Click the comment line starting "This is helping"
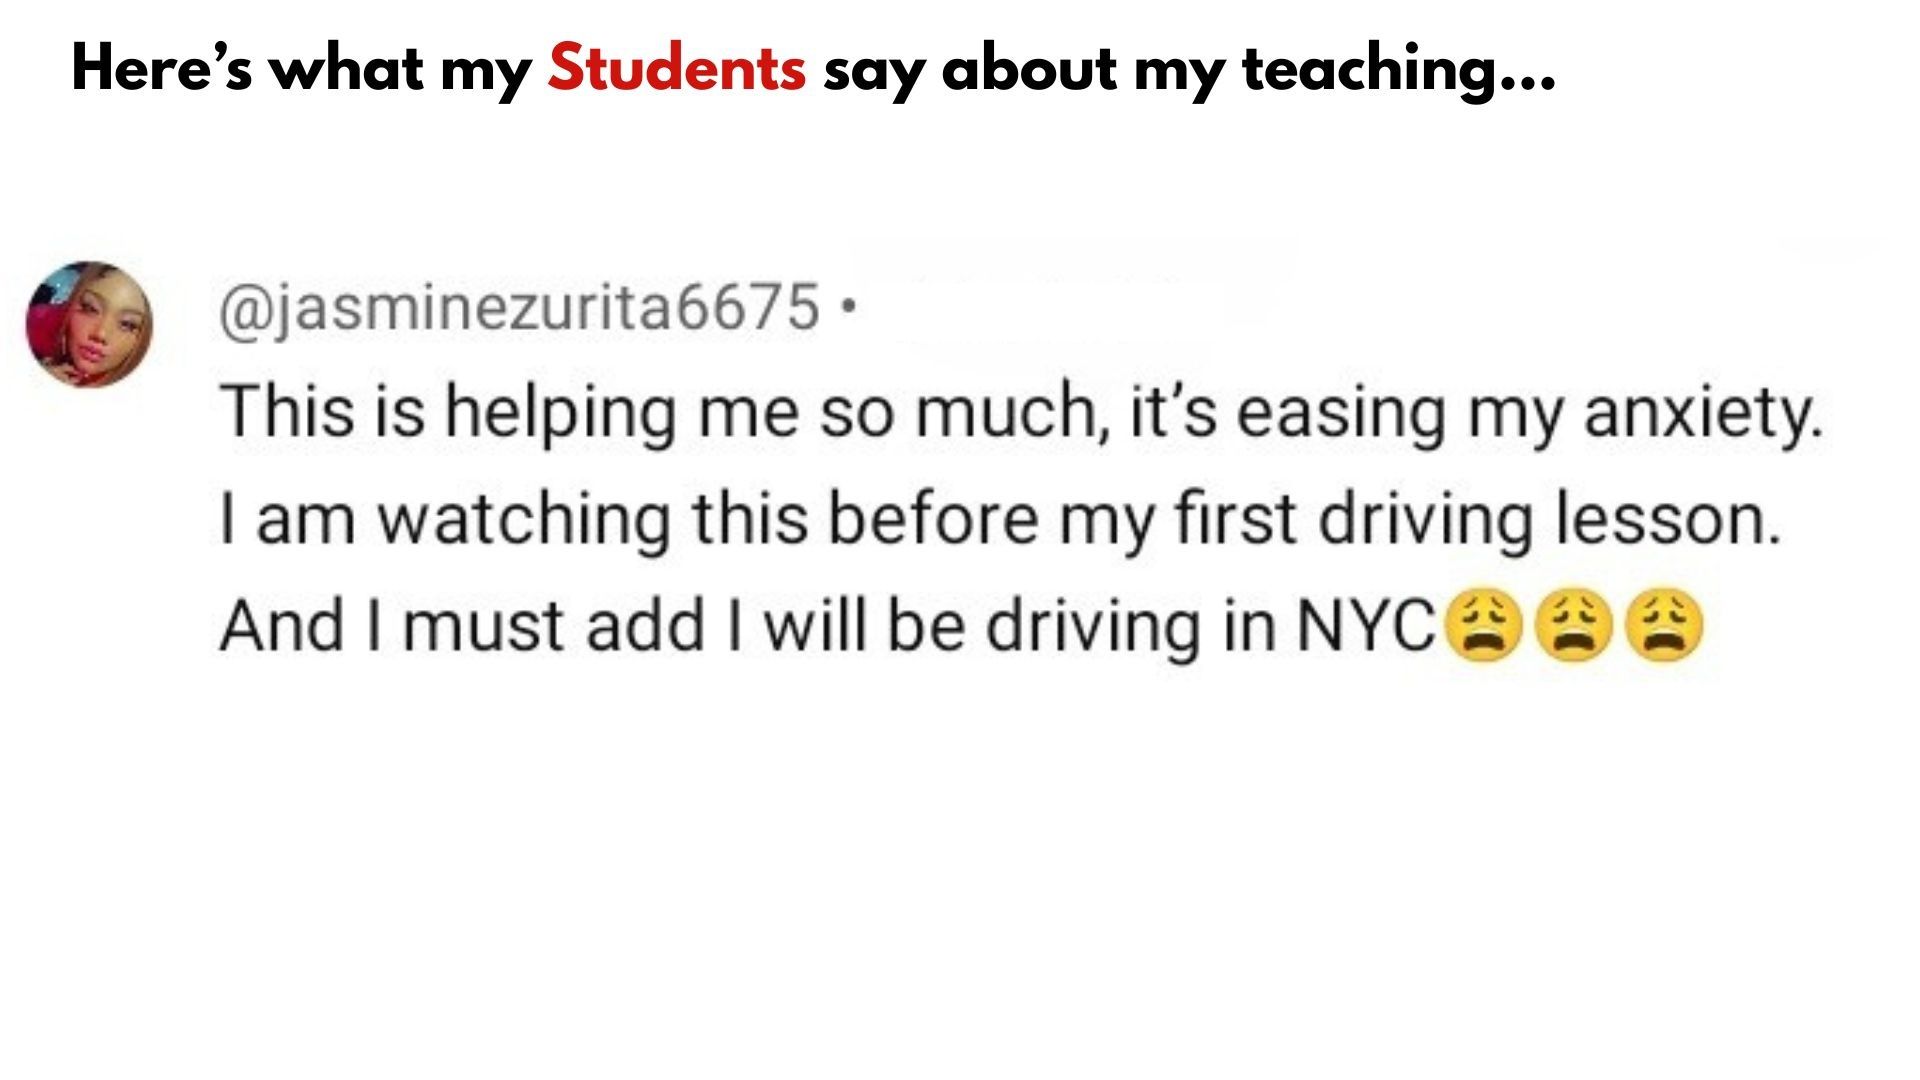Screen dimensions: 1920x1080 [1021, 413]
